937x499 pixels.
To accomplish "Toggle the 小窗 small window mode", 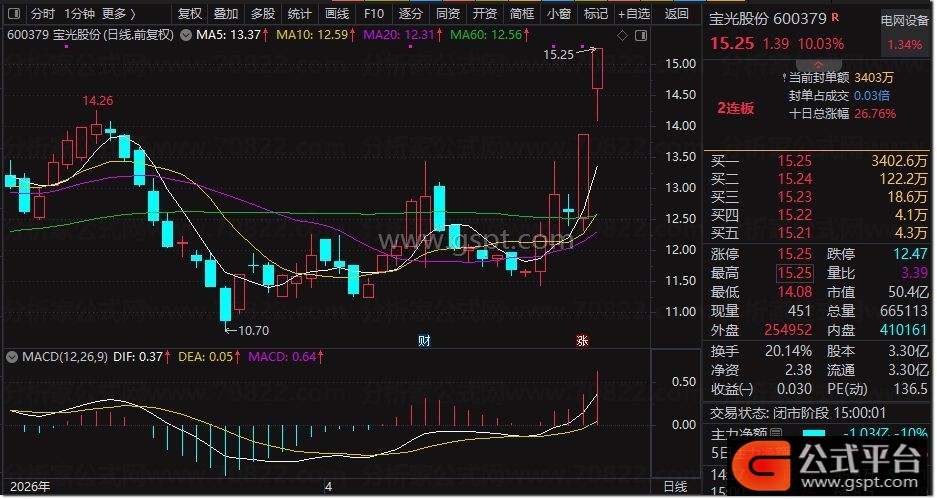I will [x=559, y=14].
